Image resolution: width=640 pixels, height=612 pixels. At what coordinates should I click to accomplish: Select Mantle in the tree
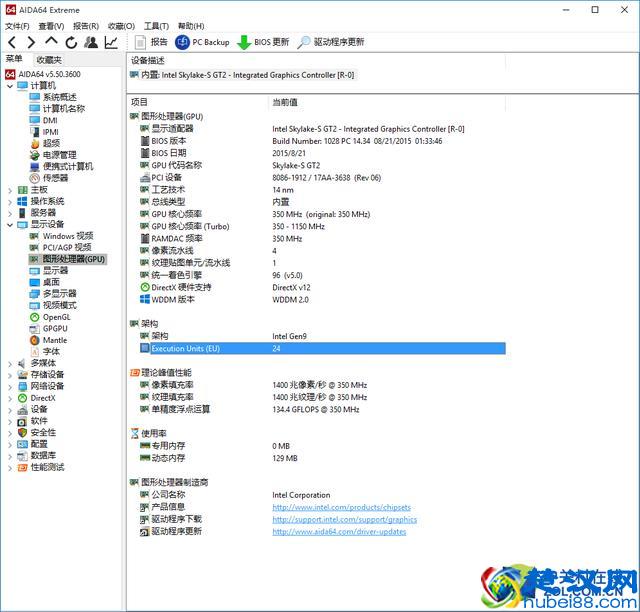48,340
